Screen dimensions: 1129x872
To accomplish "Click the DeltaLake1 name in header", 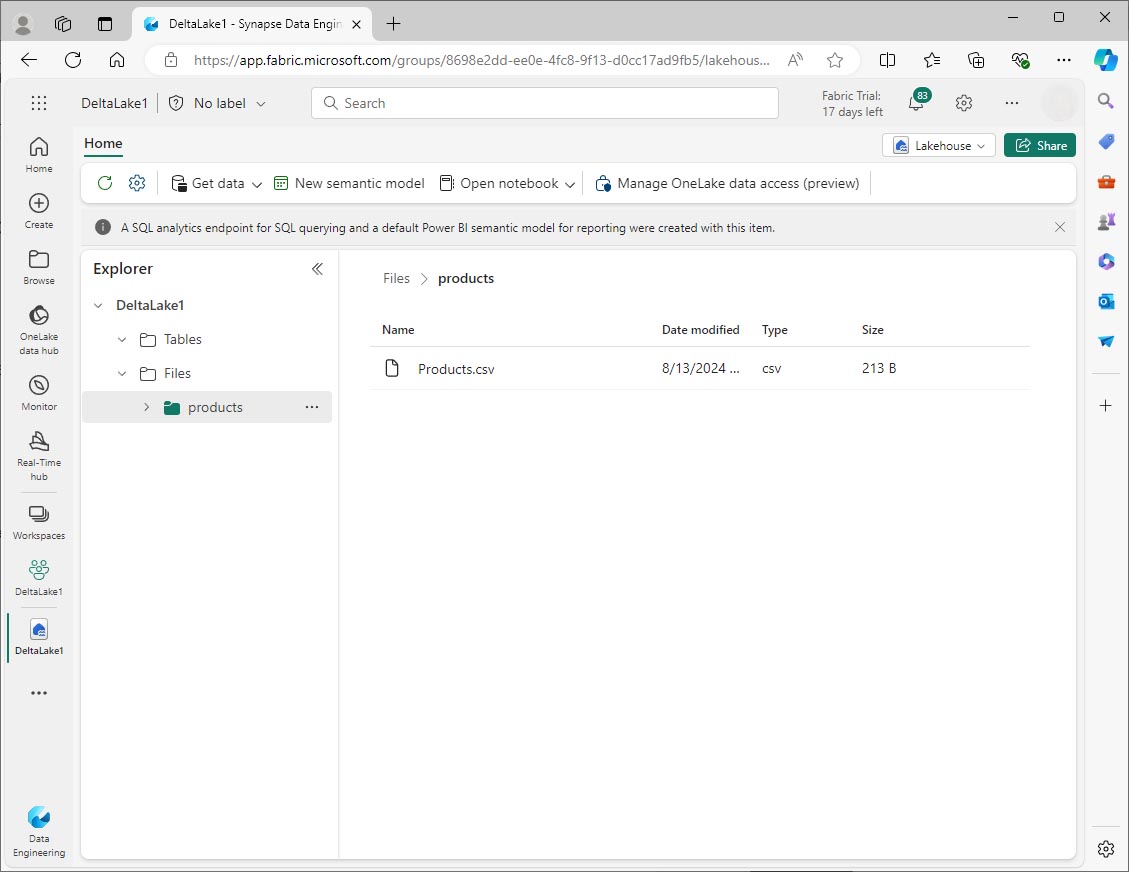I will tap(114, 103).
